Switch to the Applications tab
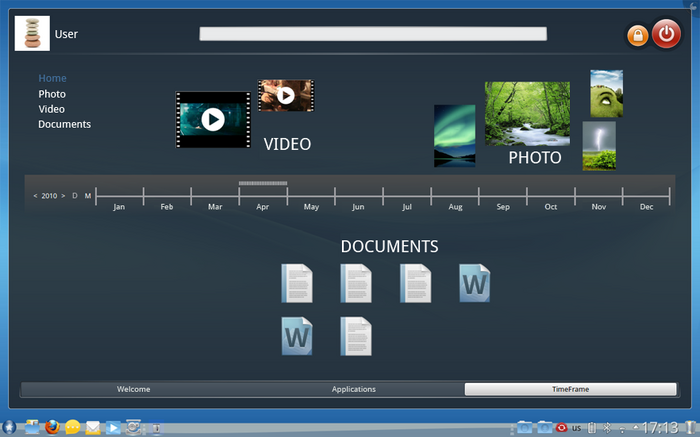 (x=354, y=389)
